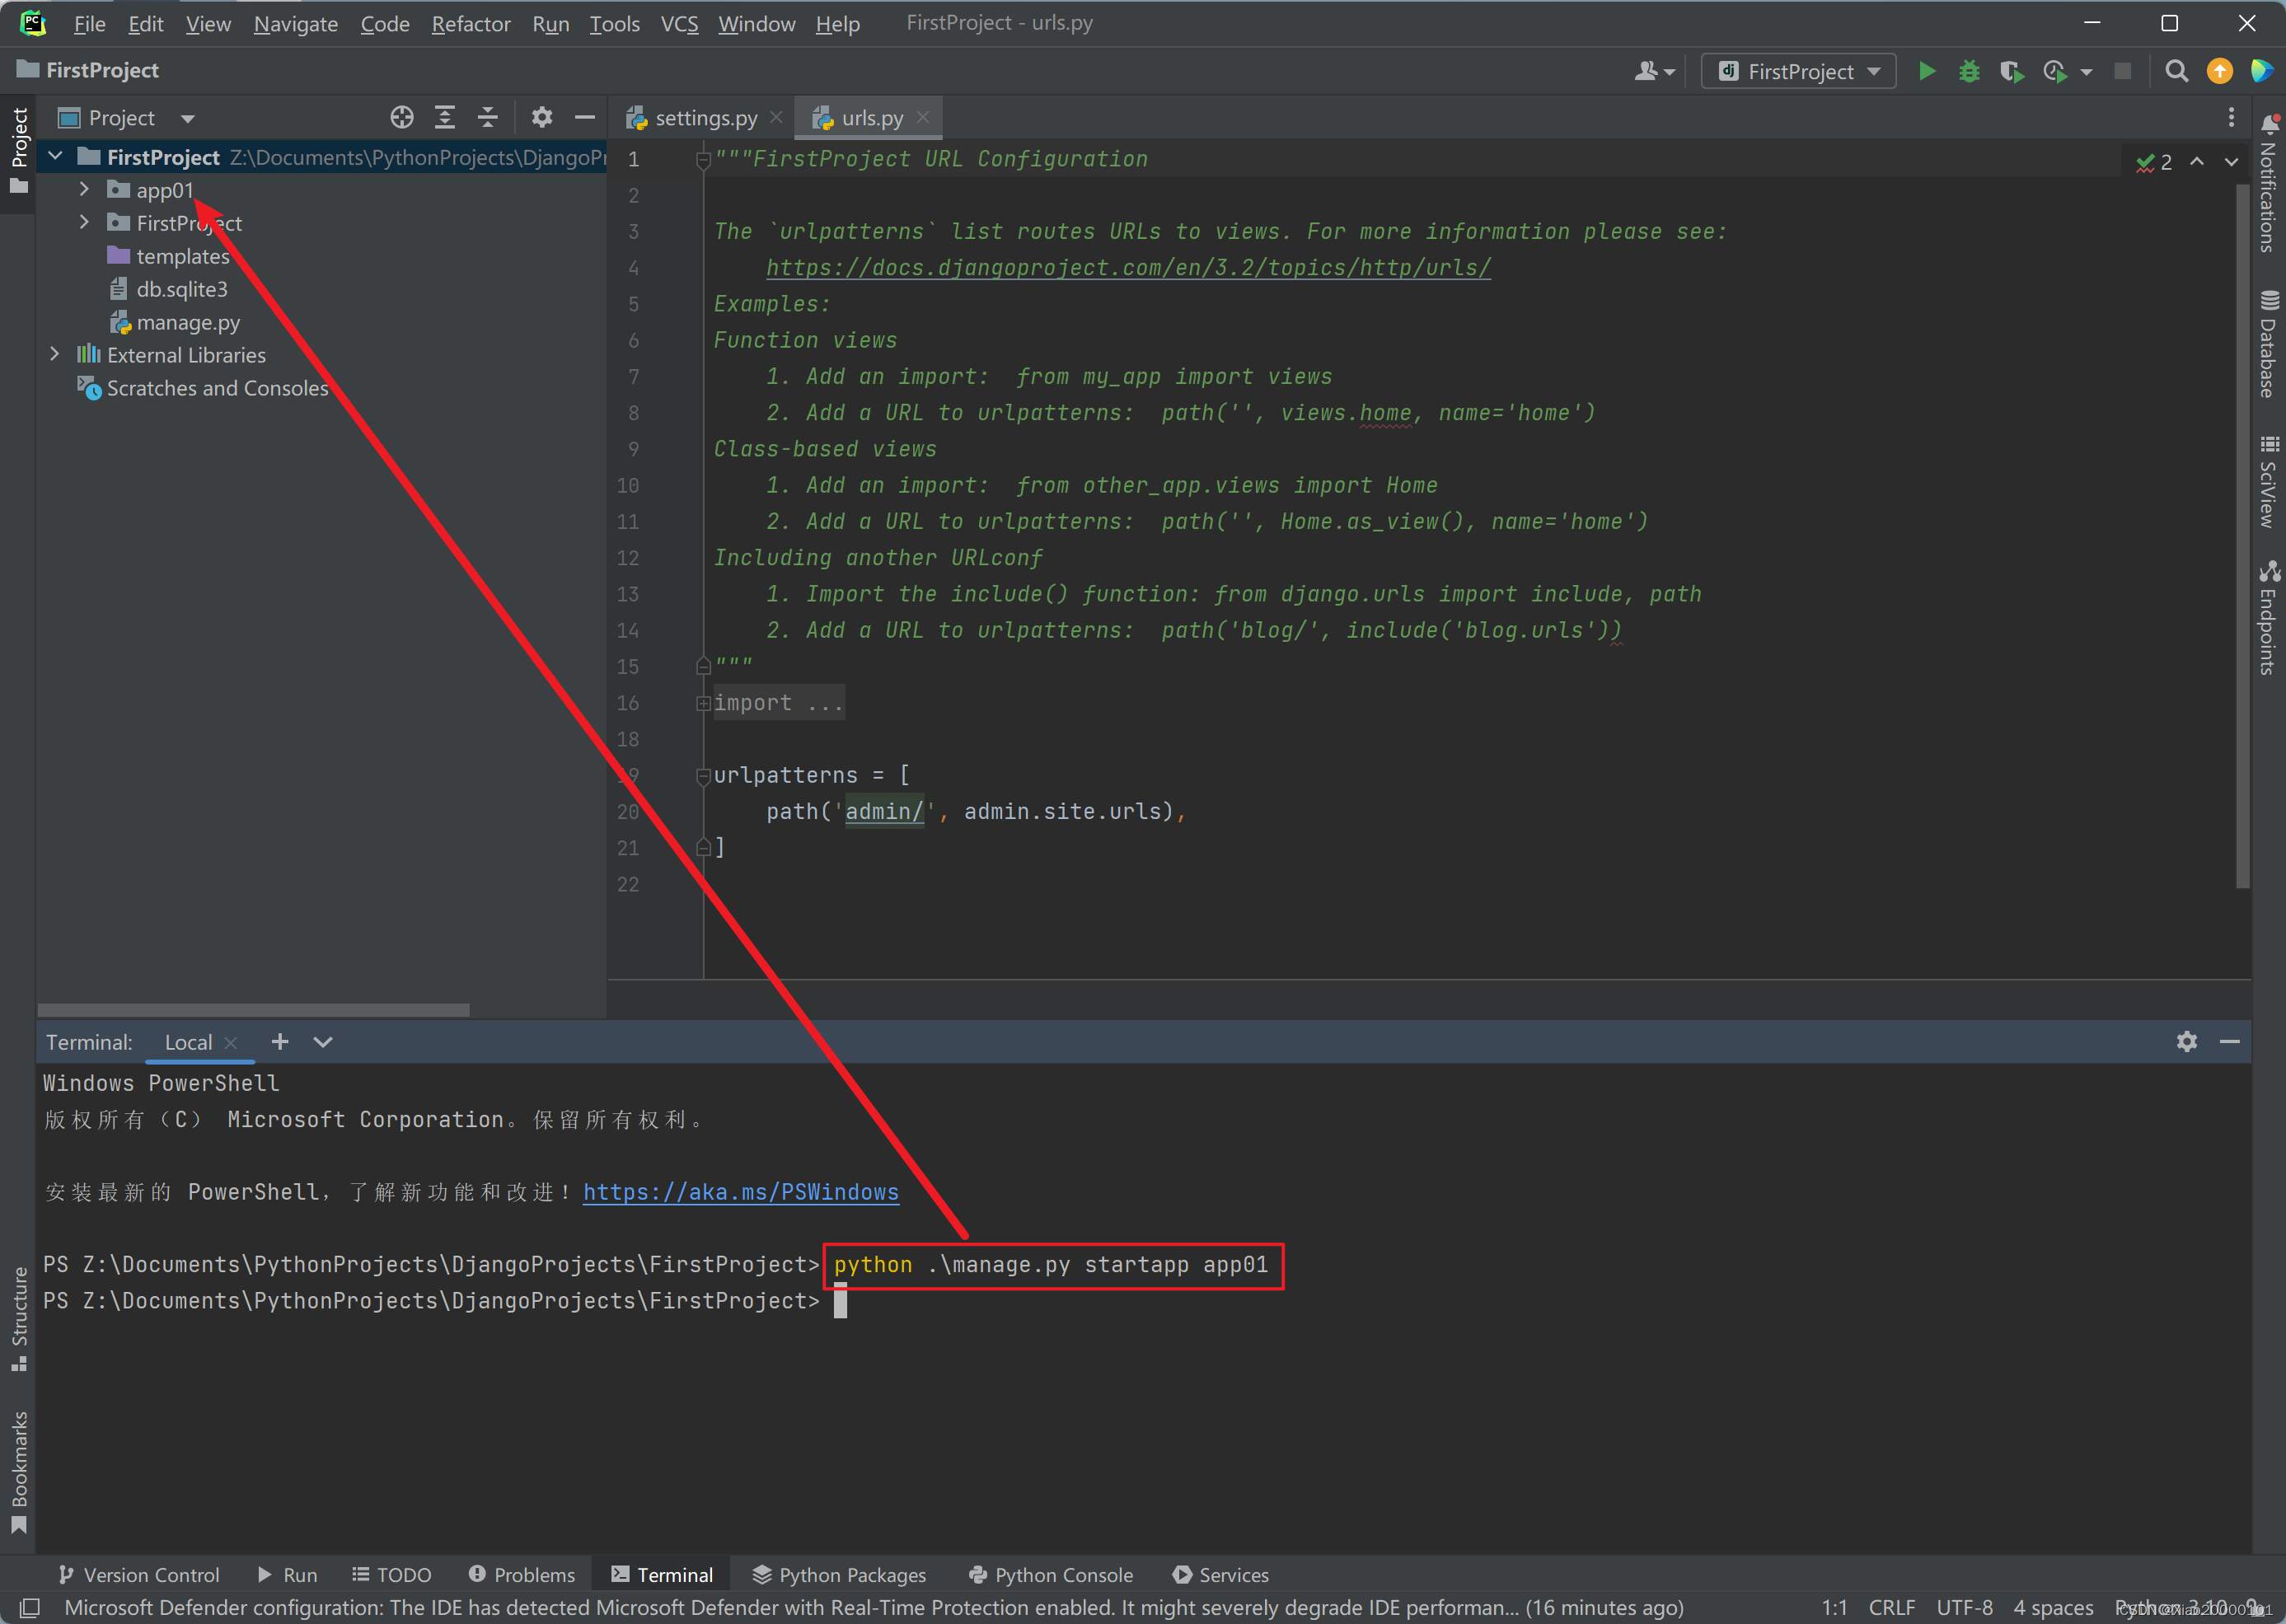Expand folded import region
Screen dimensions: 2286x1624
pos(704,703)
